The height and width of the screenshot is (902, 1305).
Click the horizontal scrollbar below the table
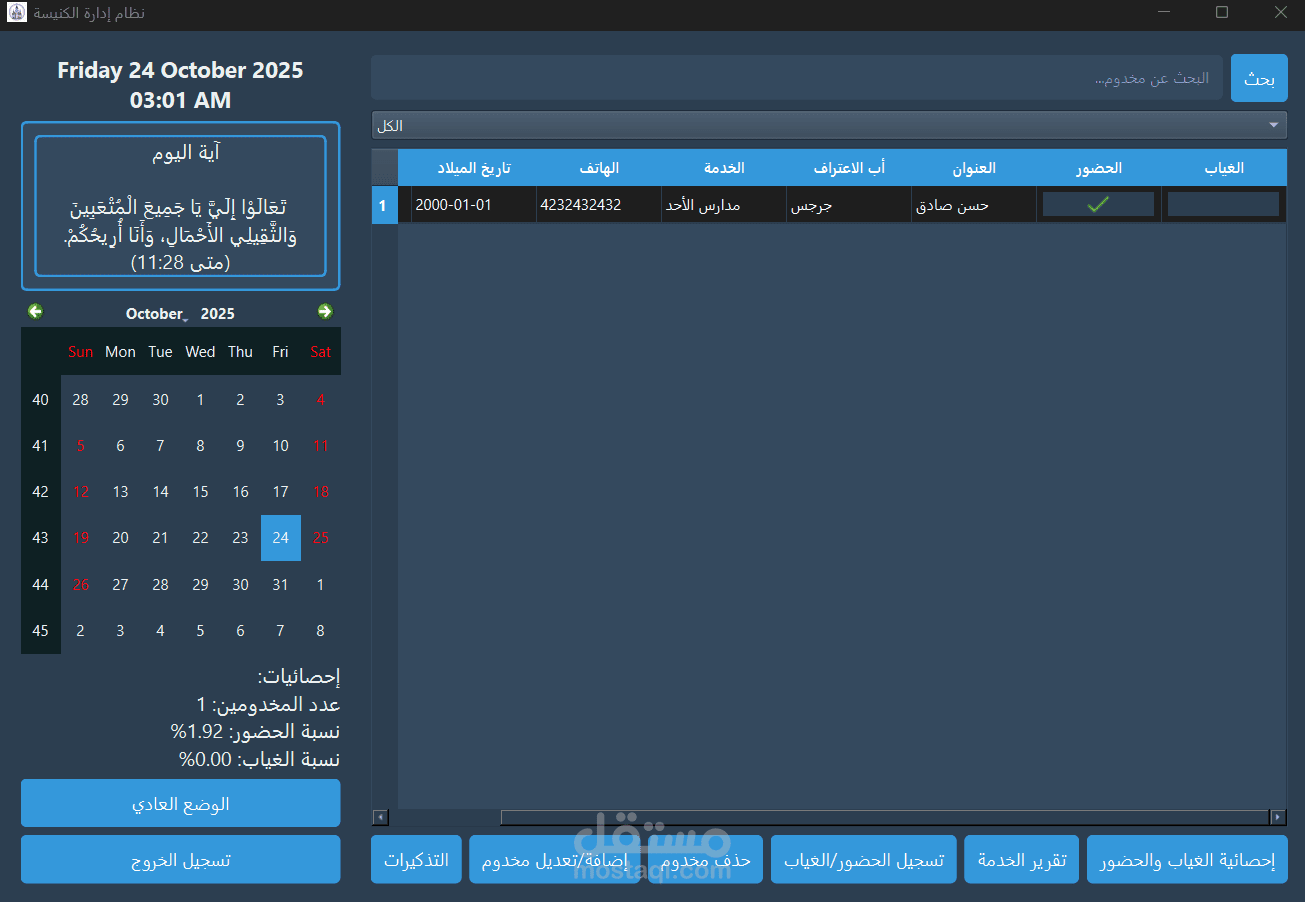pos(828,817)
